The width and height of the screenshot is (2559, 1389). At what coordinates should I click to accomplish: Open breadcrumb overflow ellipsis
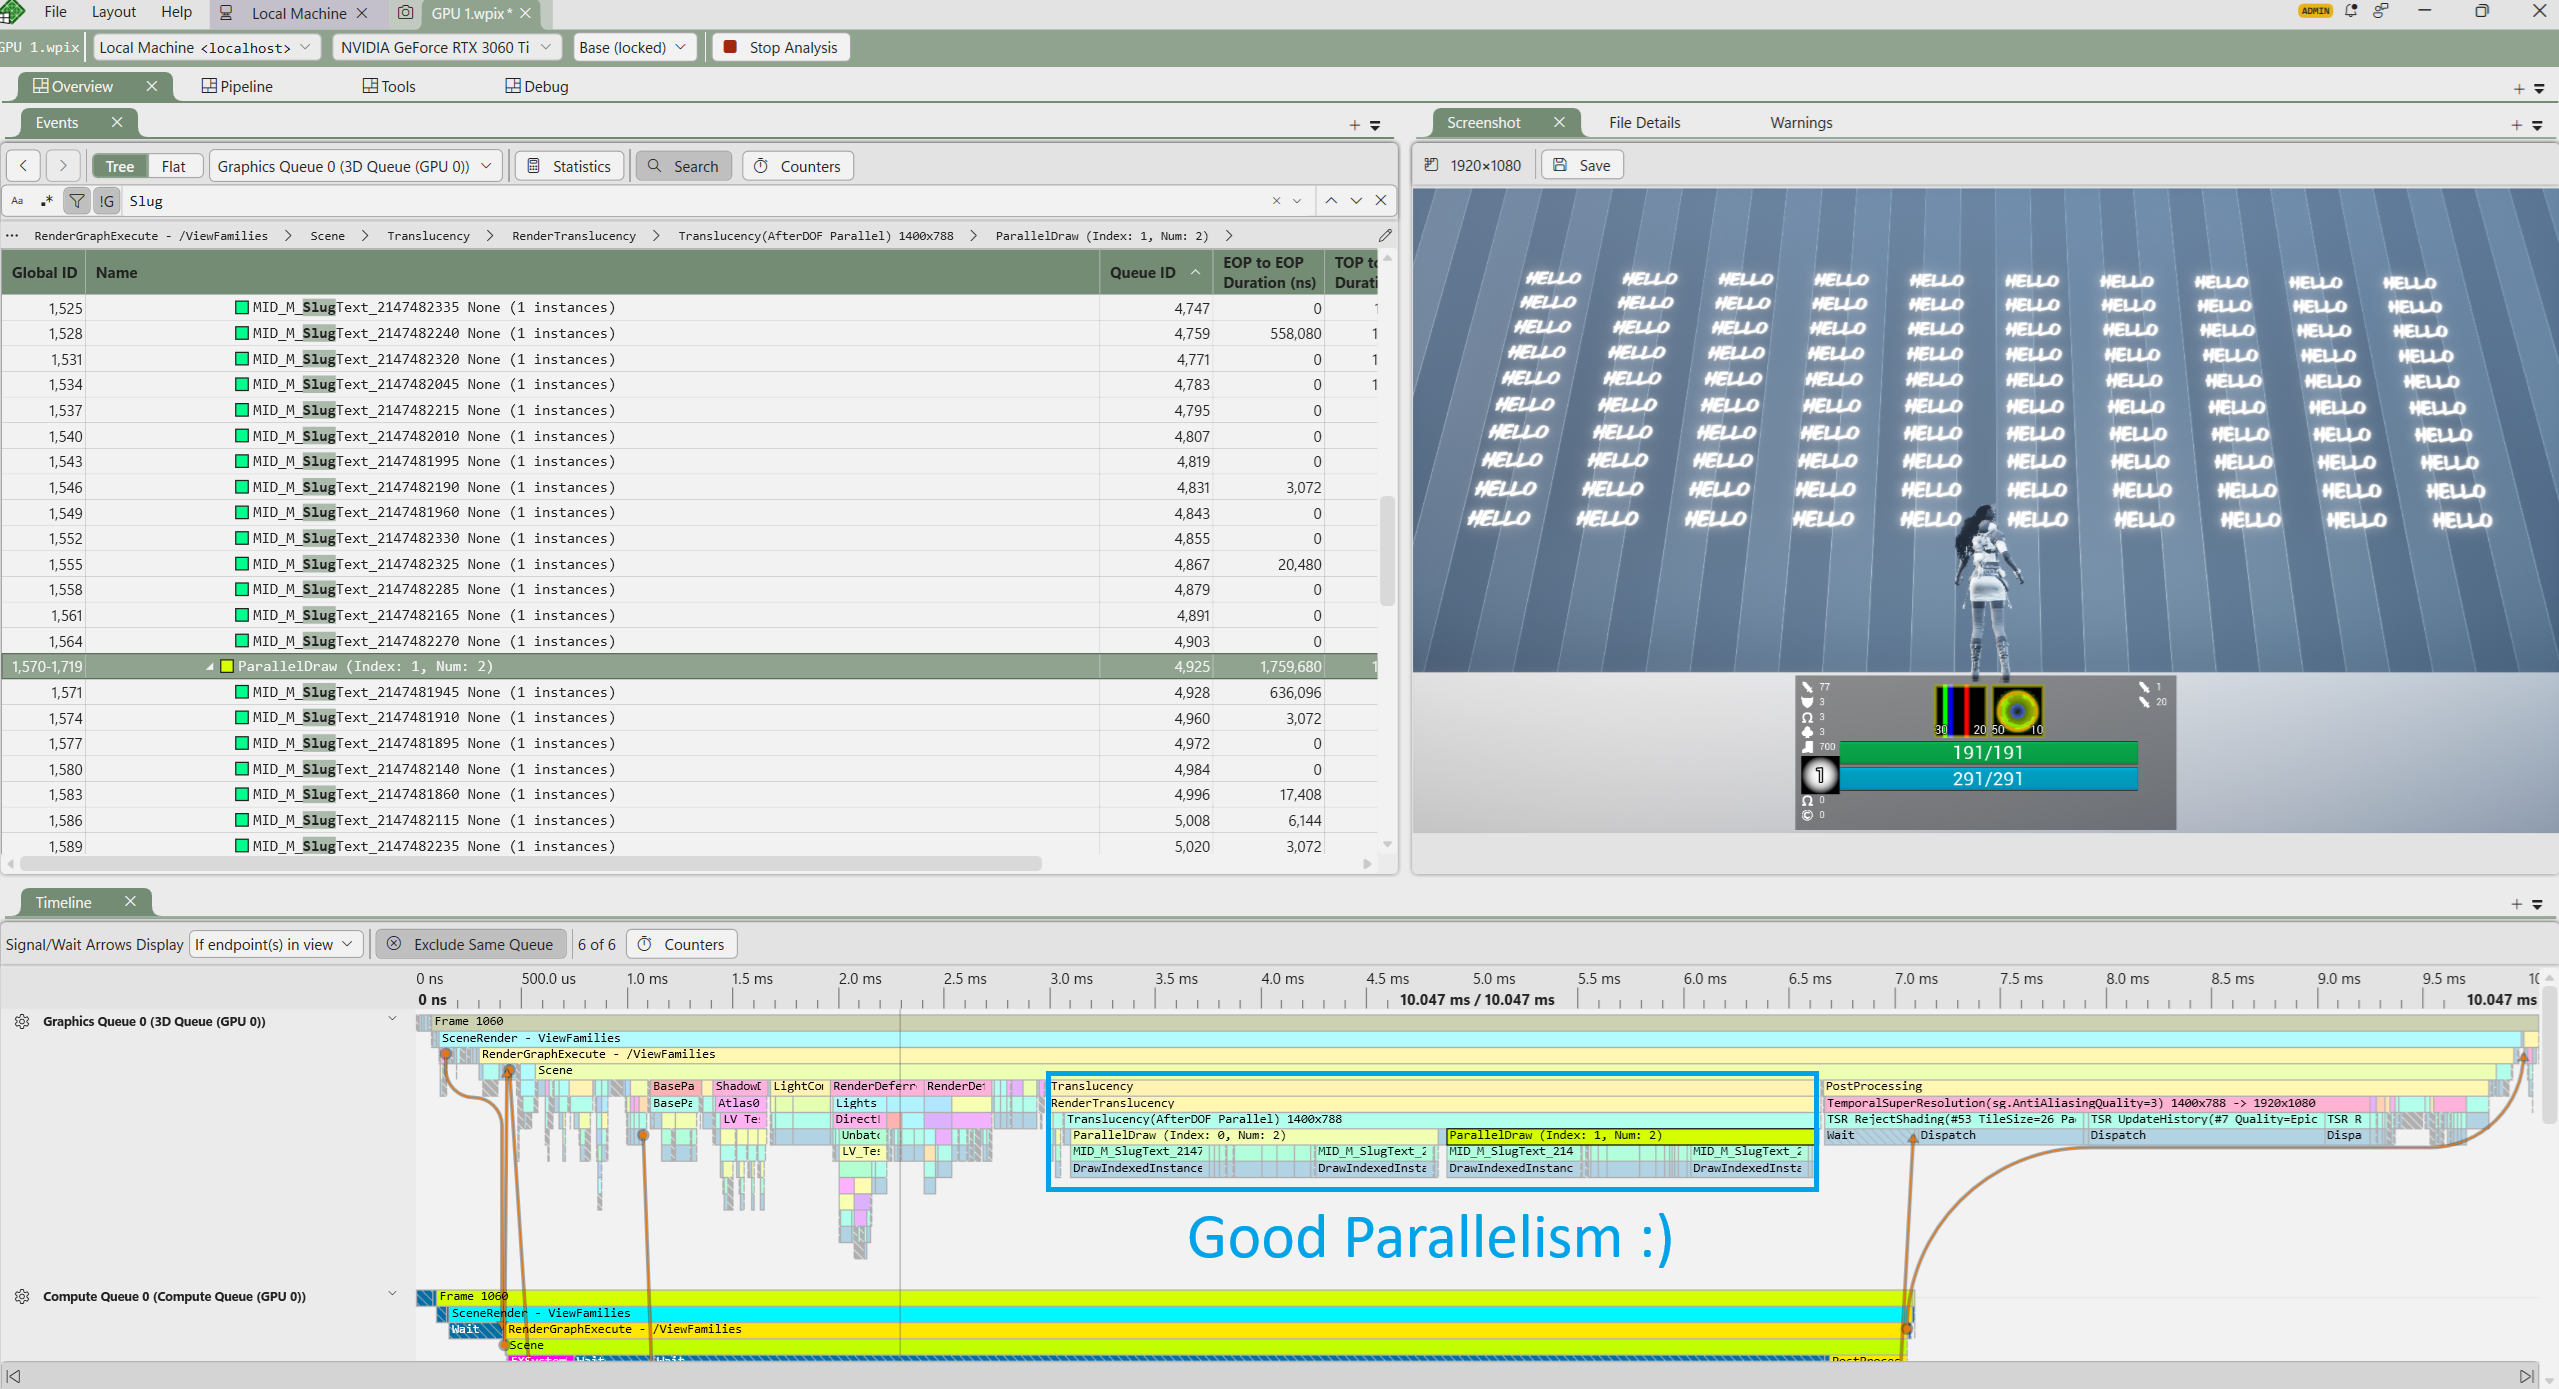click(12, 236)
